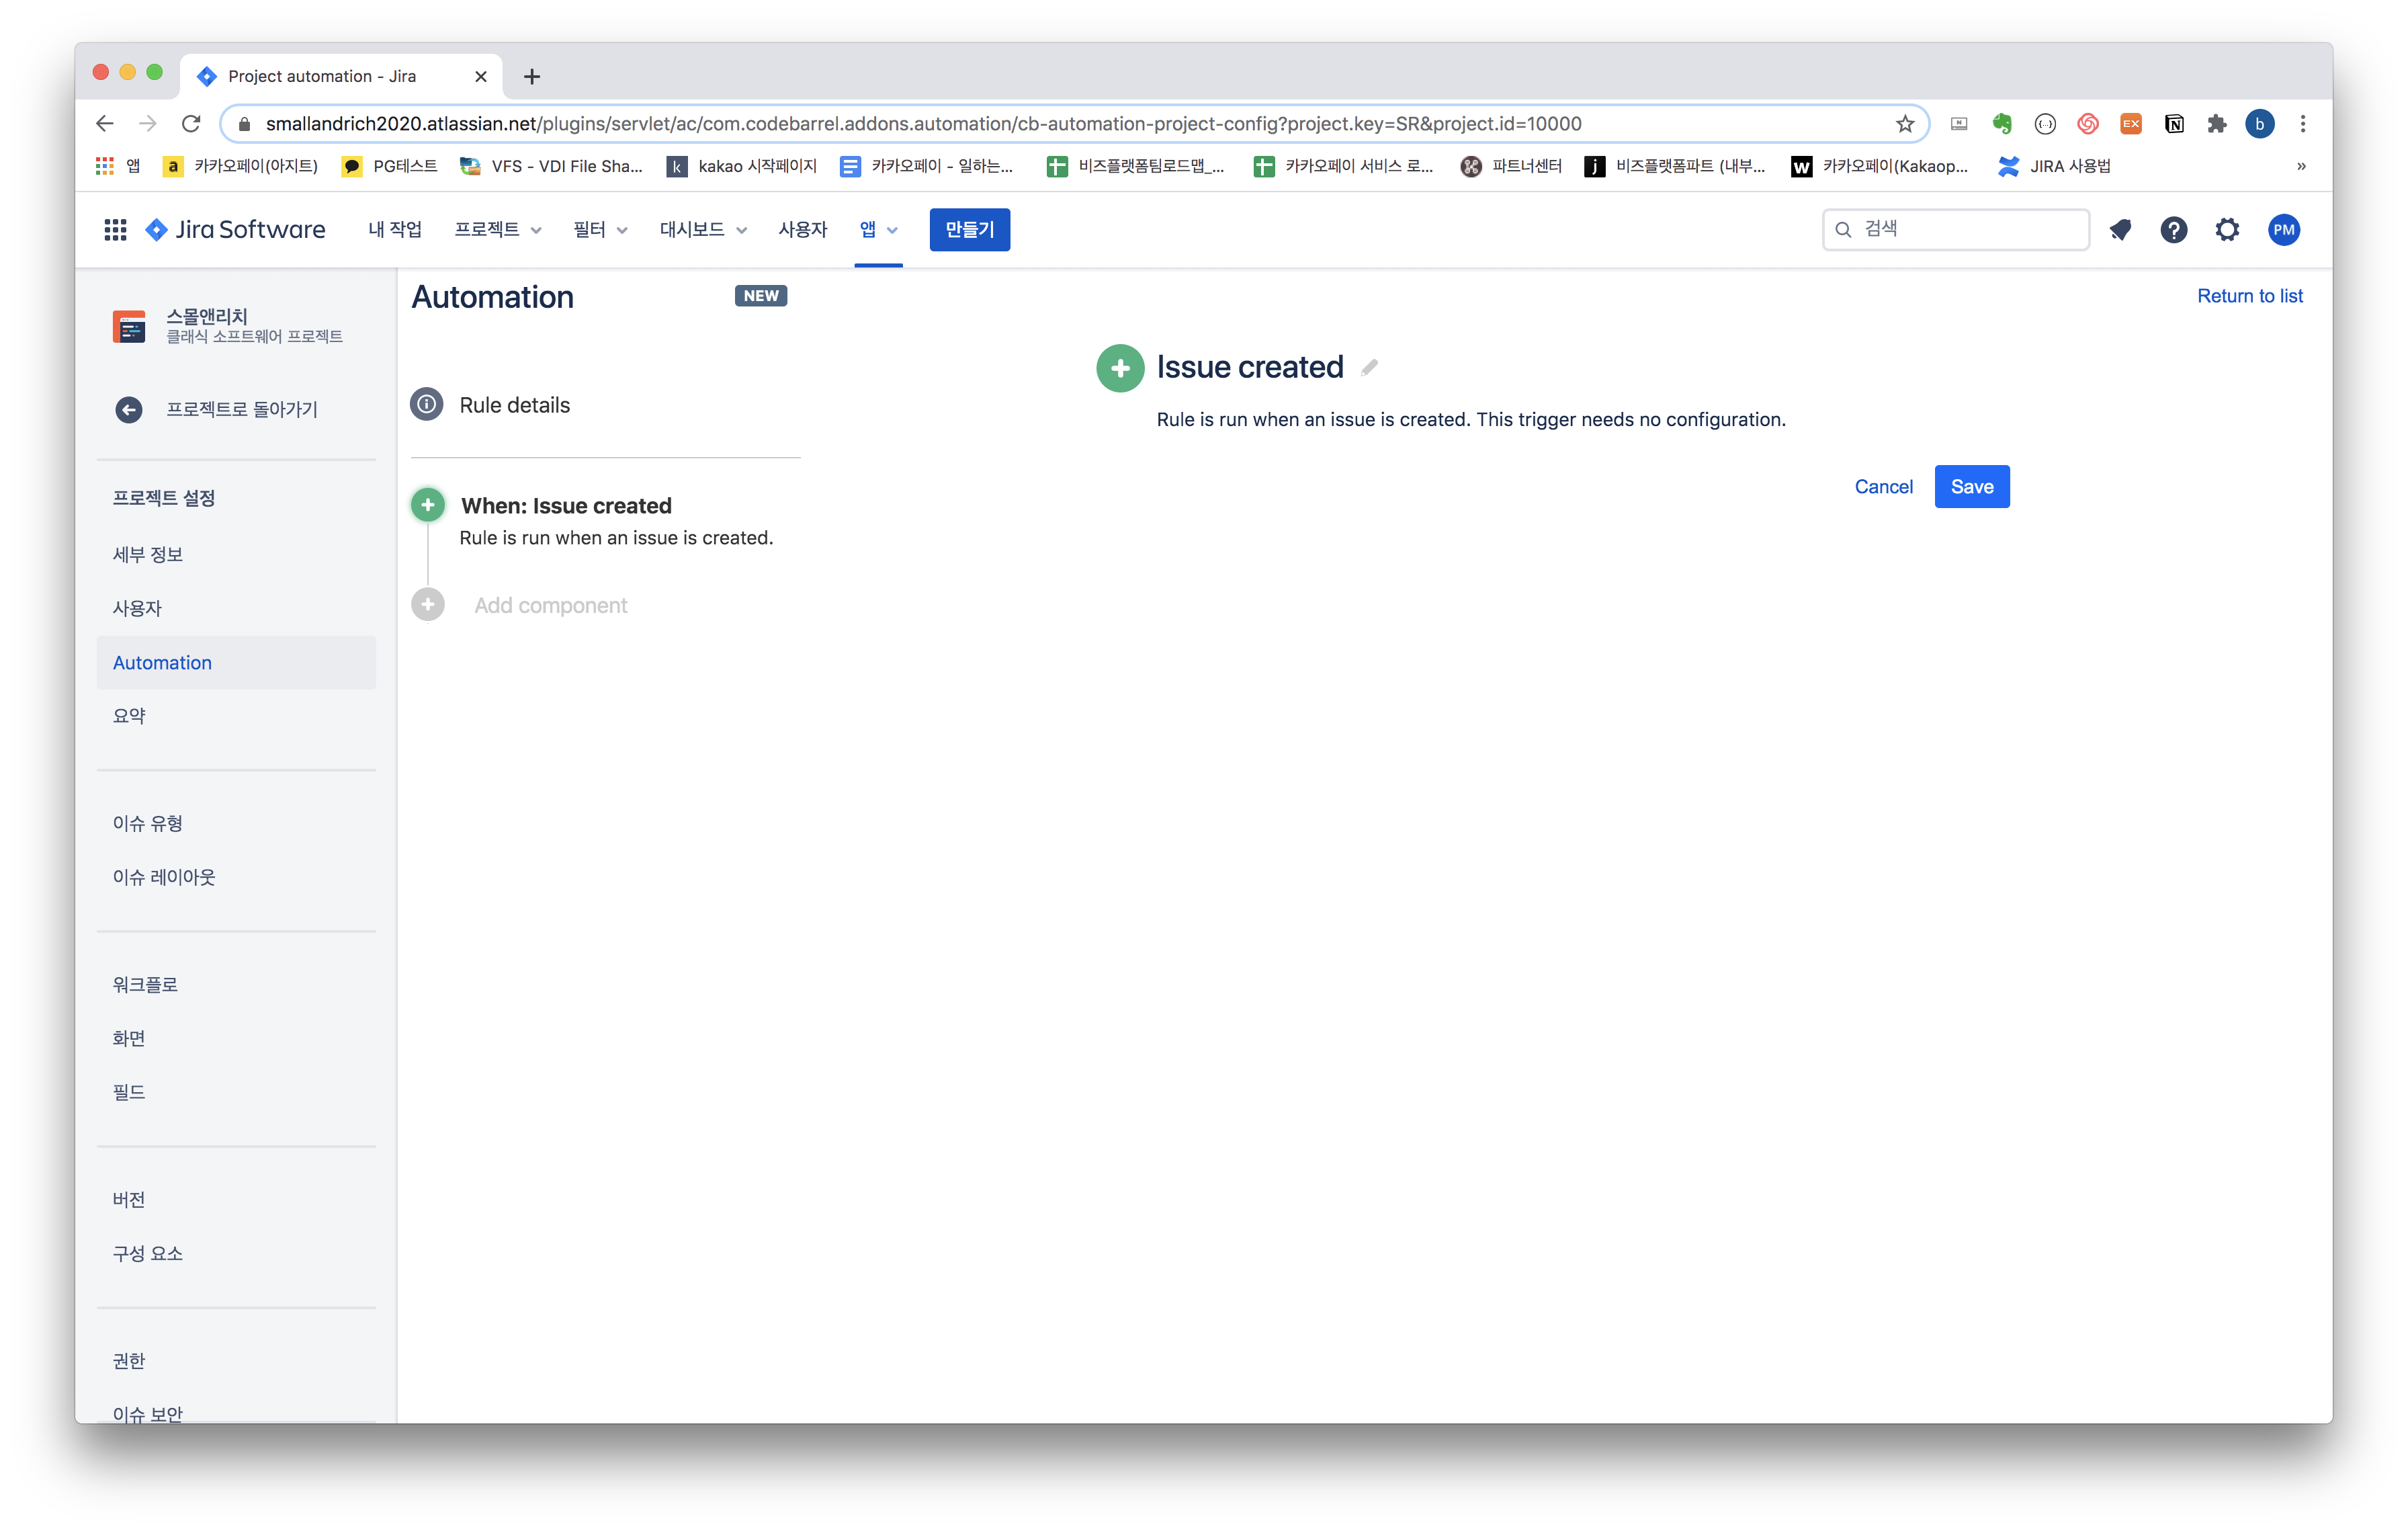The width and height of the screenshot is (2408, 1531).
Task: Click the Add component plus icon
Action: point(428,604)
